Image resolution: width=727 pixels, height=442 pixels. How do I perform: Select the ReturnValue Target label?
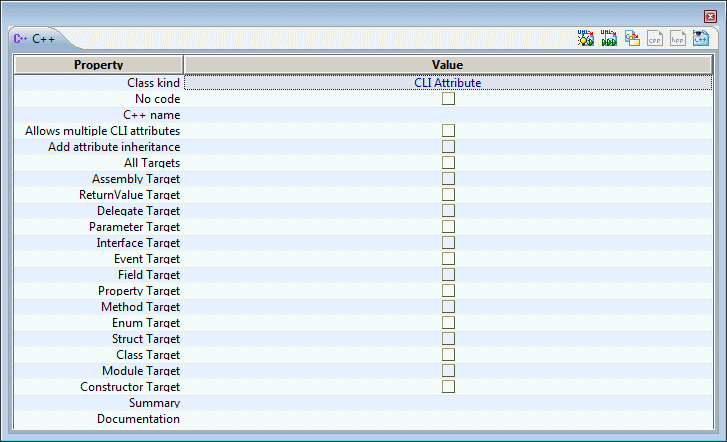point(129,195)
